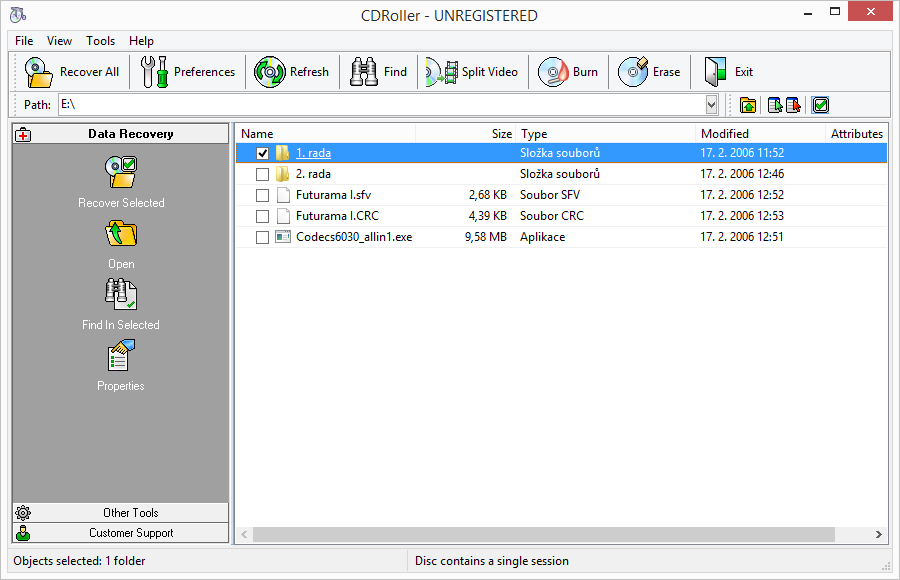
Task: Click the gear icon beside Other Tools
Action: click(x=24, y=512)
